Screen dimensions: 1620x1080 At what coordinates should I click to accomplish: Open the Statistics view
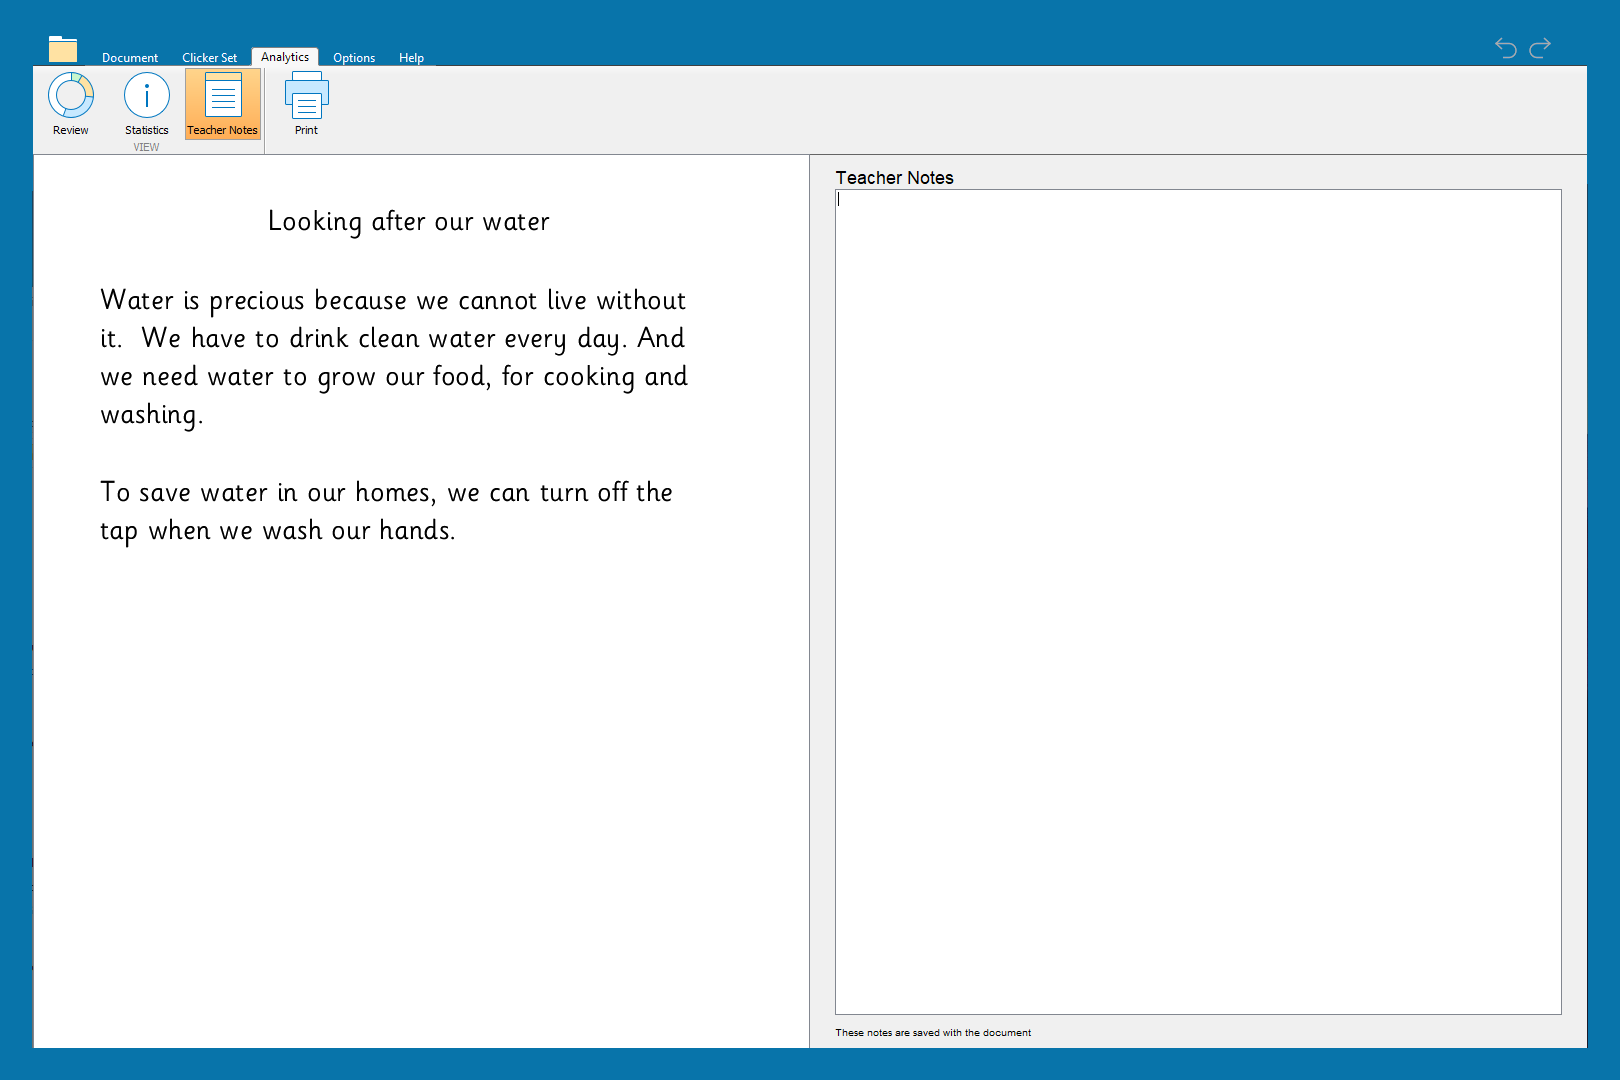pyautogui.click(x=147, y=104)
